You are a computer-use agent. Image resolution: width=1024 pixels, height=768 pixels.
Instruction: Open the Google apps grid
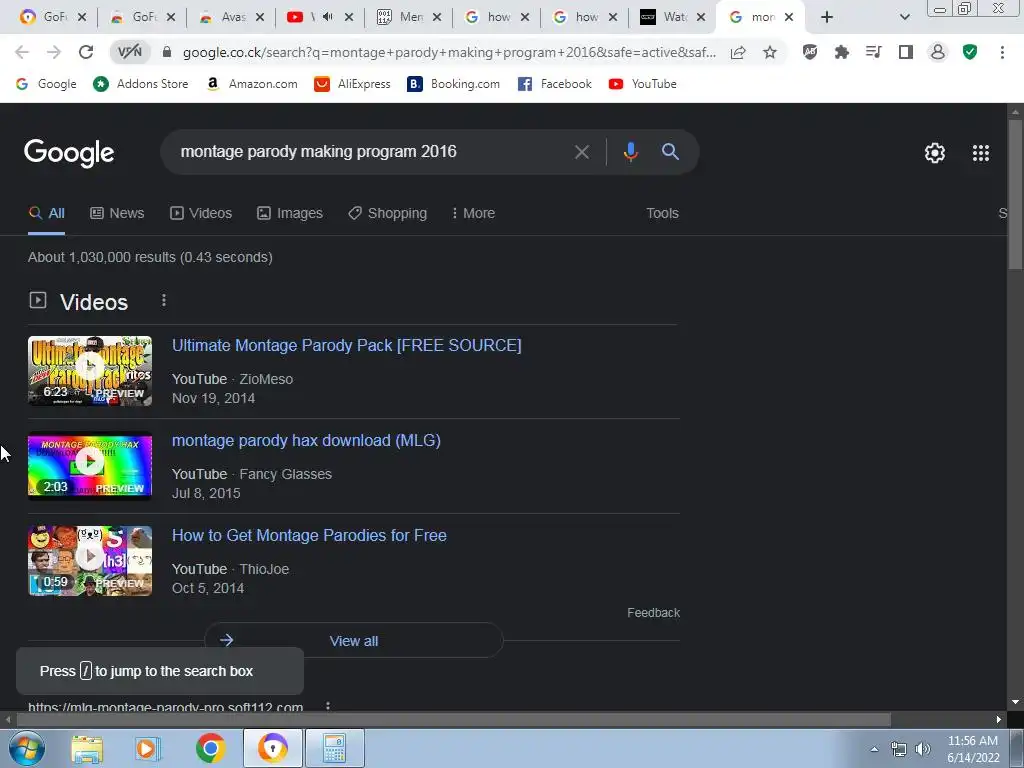coord(981,153)
